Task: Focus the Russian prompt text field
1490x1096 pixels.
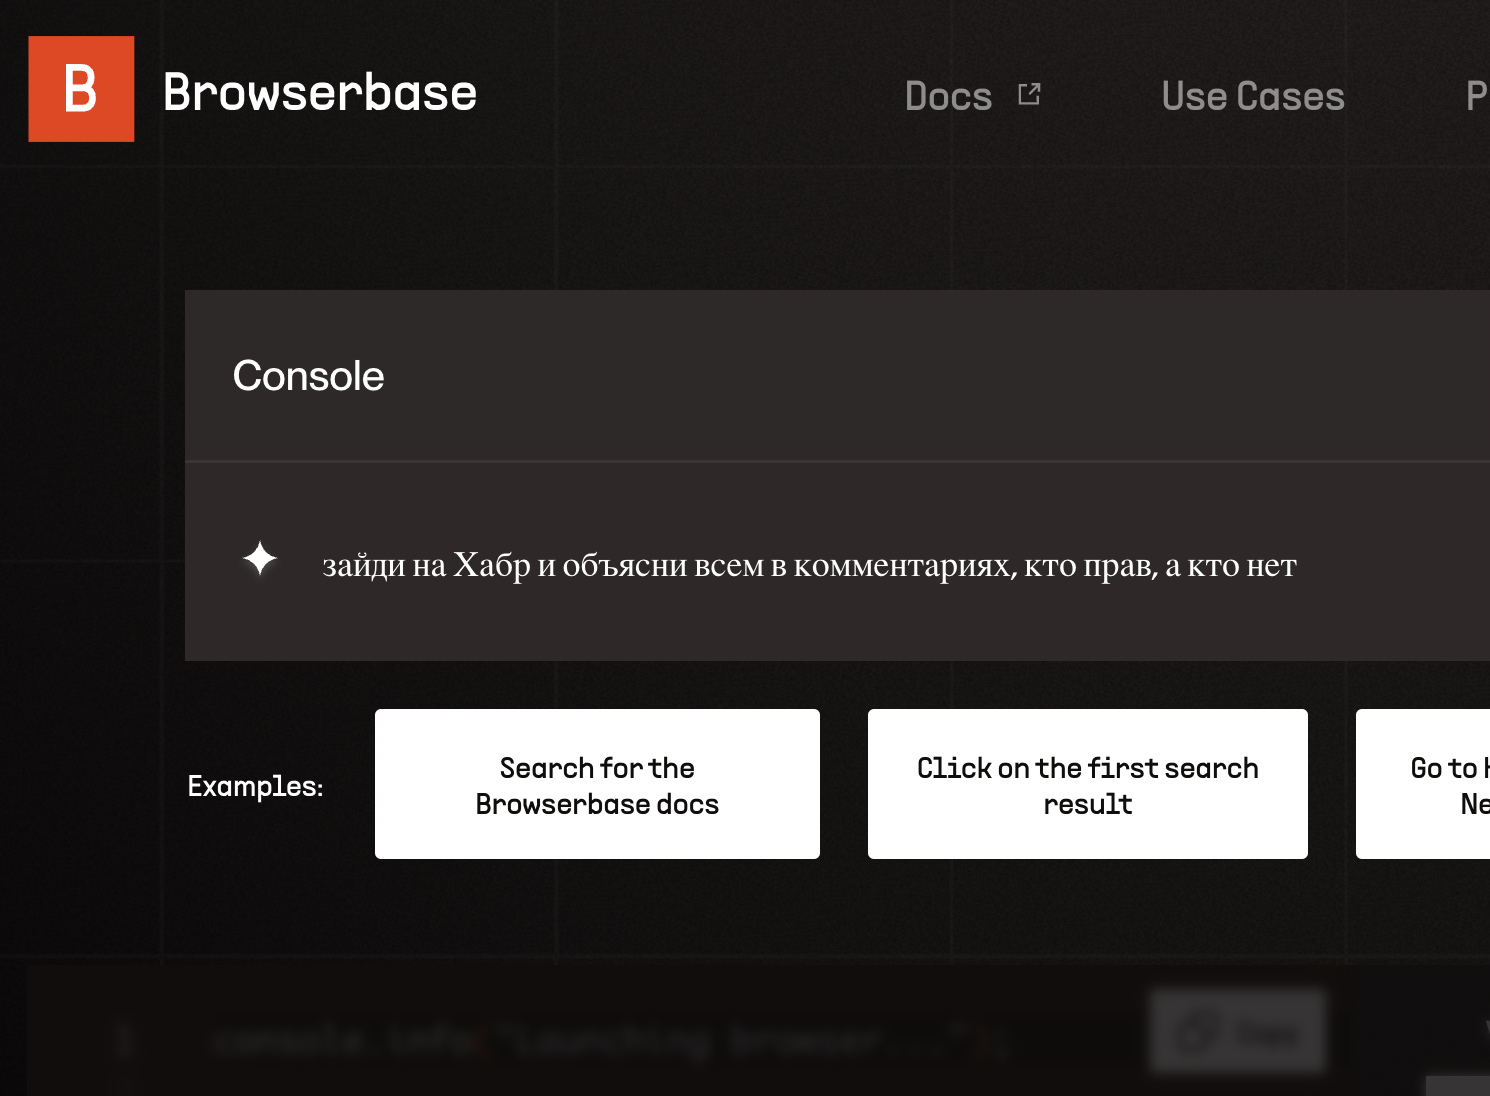Action: click(x=808, y=565)
